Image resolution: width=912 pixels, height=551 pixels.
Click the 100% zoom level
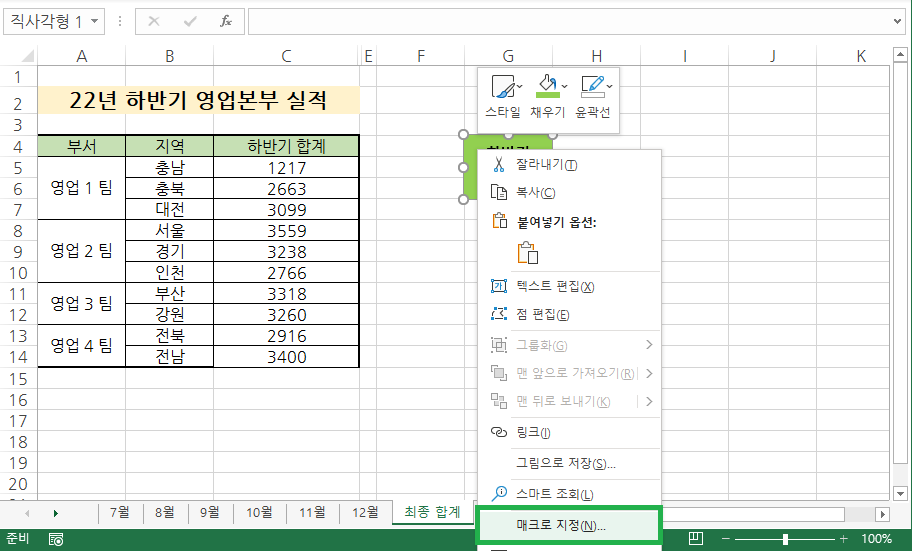[x=877, y=539]
